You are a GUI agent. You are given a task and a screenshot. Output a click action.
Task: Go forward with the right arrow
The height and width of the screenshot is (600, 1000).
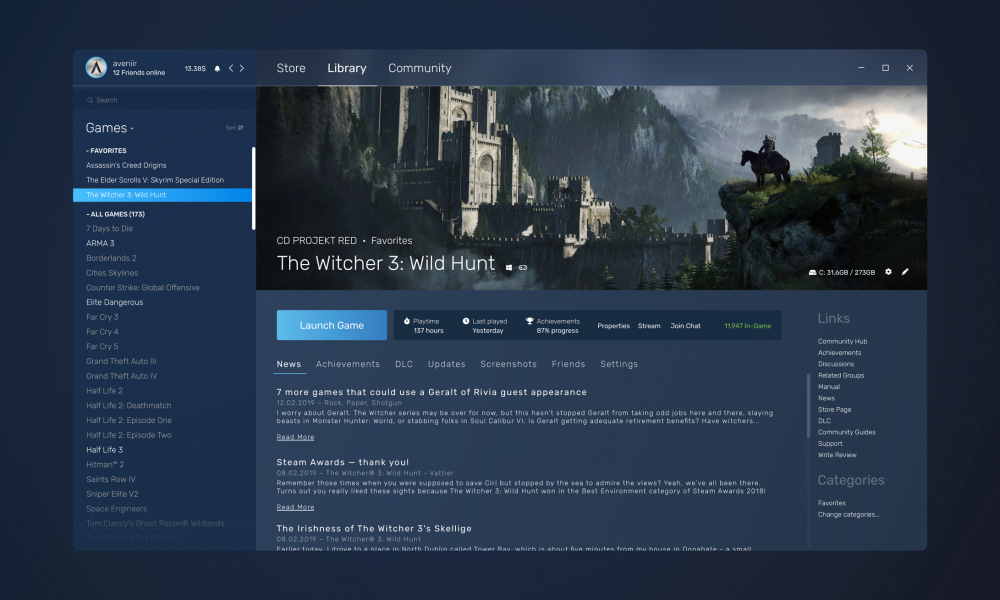click(242, 68)
